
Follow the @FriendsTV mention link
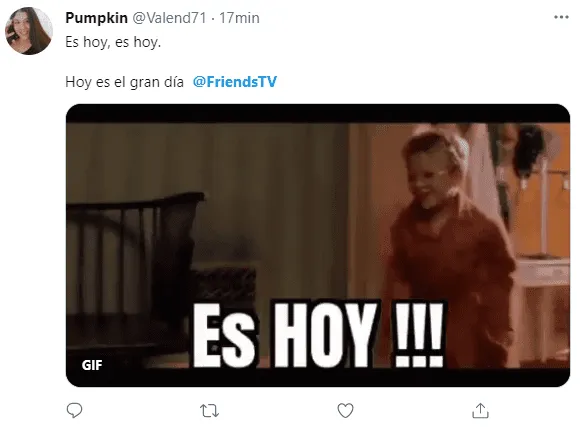click(235, 82)
